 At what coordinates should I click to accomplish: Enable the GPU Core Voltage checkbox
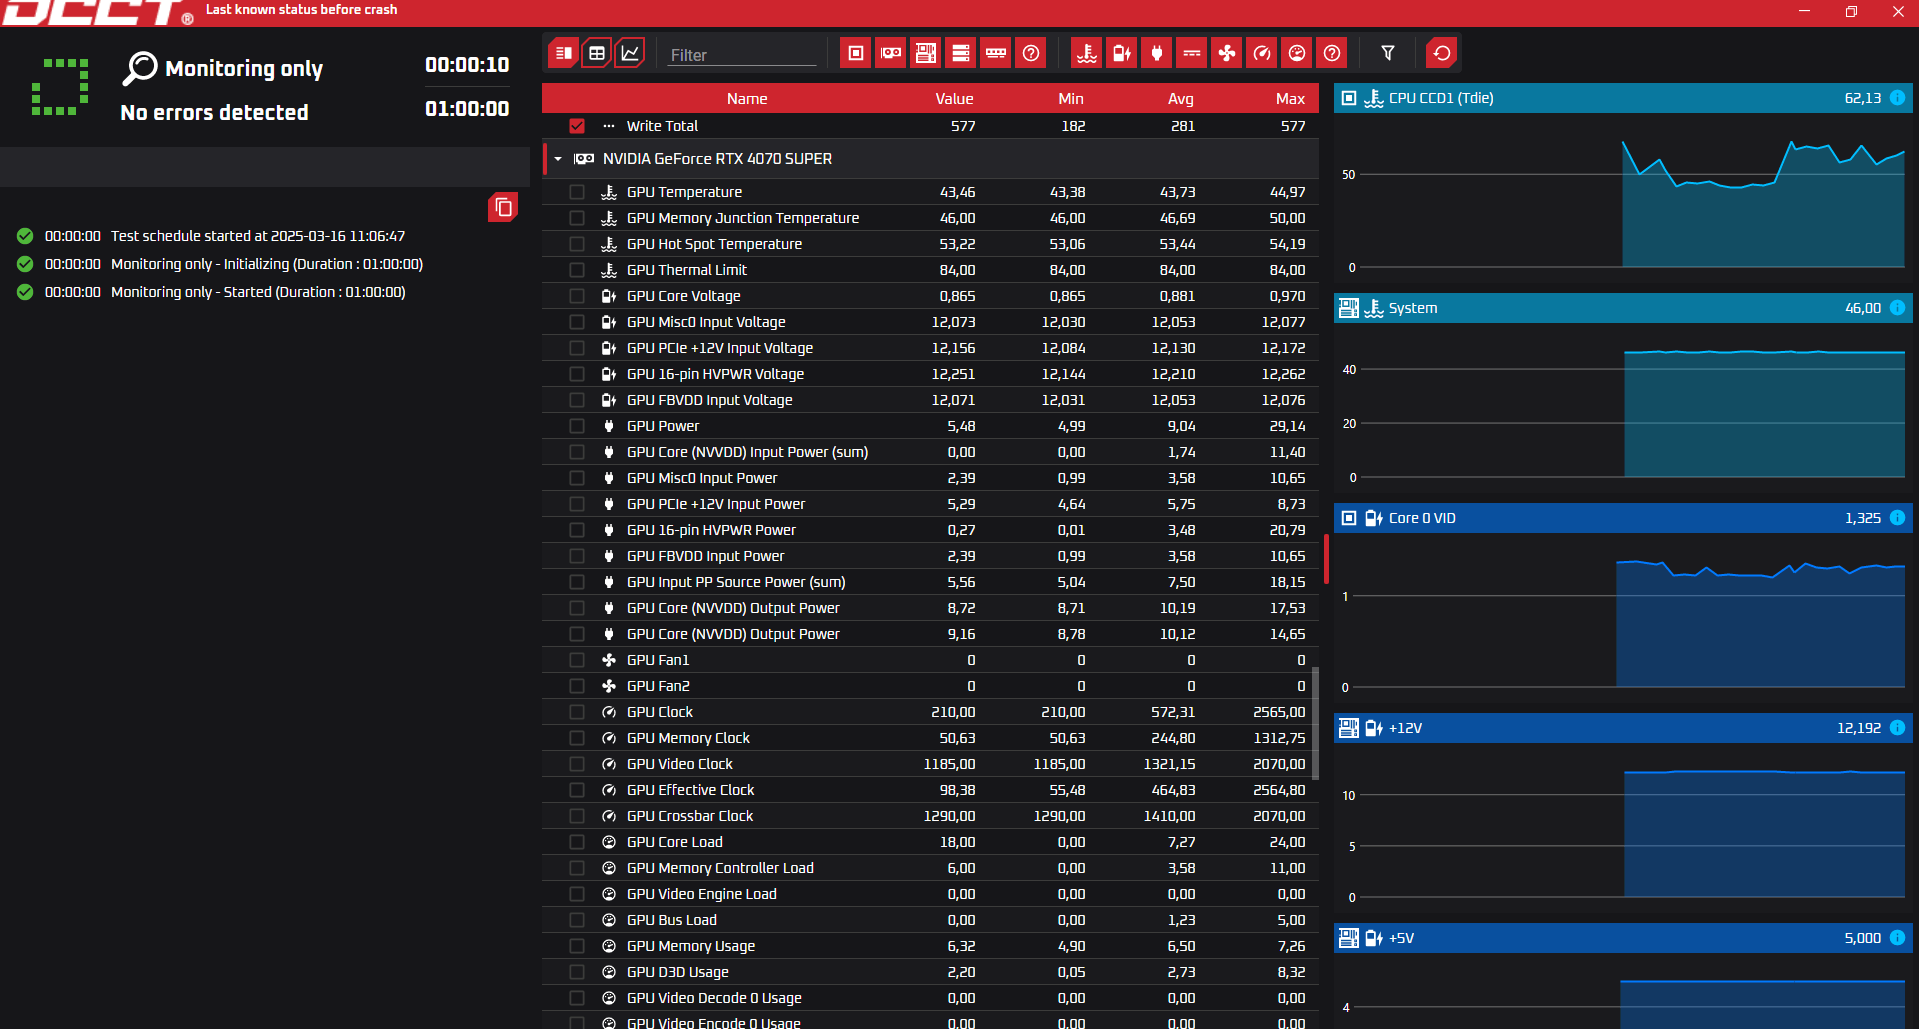click(x=577, y=296)
